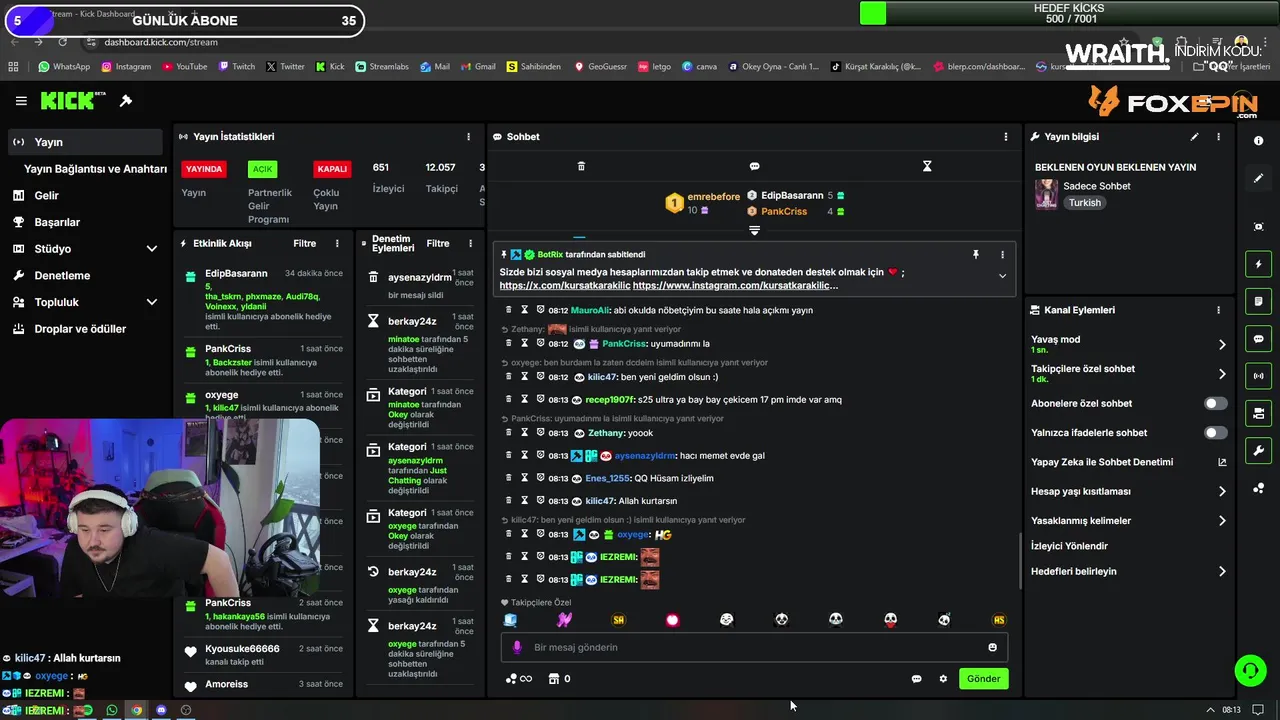
Task: Click the wrench icon in right sidebar
Action: click(1258, 451)
